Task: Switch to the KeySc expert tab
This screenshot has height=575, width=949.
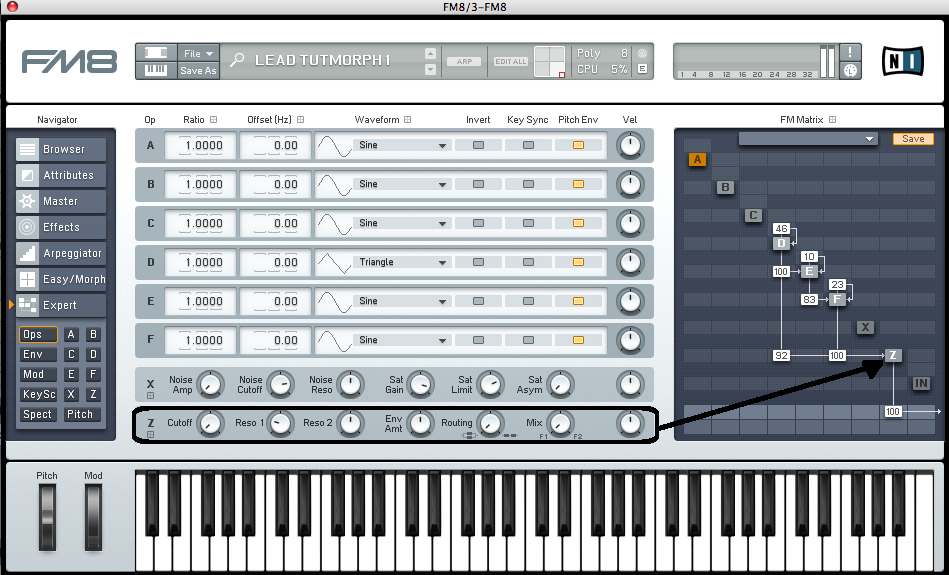Action: pyautogui.click(x=38, y=394)
